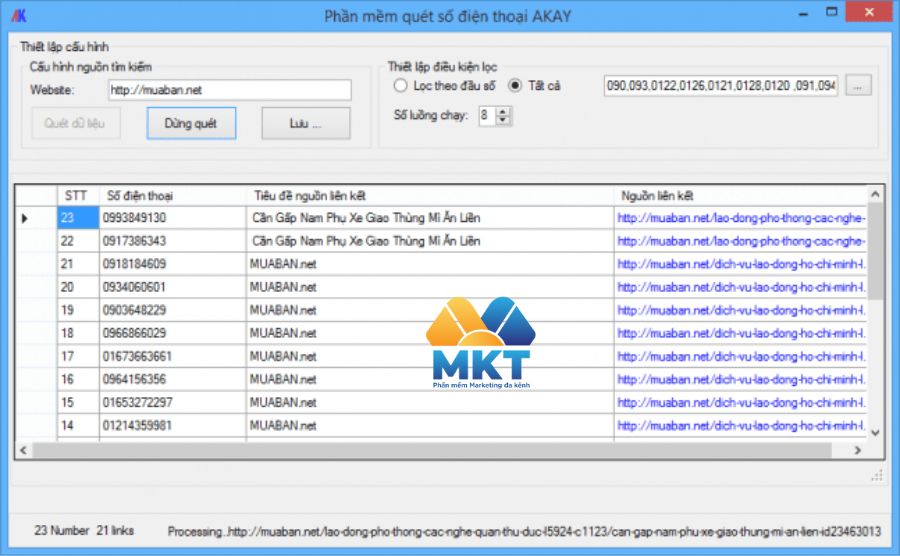The image size is (900, 556).
Task: Open the source link in row 18
Action: click(x=741, y=333)
